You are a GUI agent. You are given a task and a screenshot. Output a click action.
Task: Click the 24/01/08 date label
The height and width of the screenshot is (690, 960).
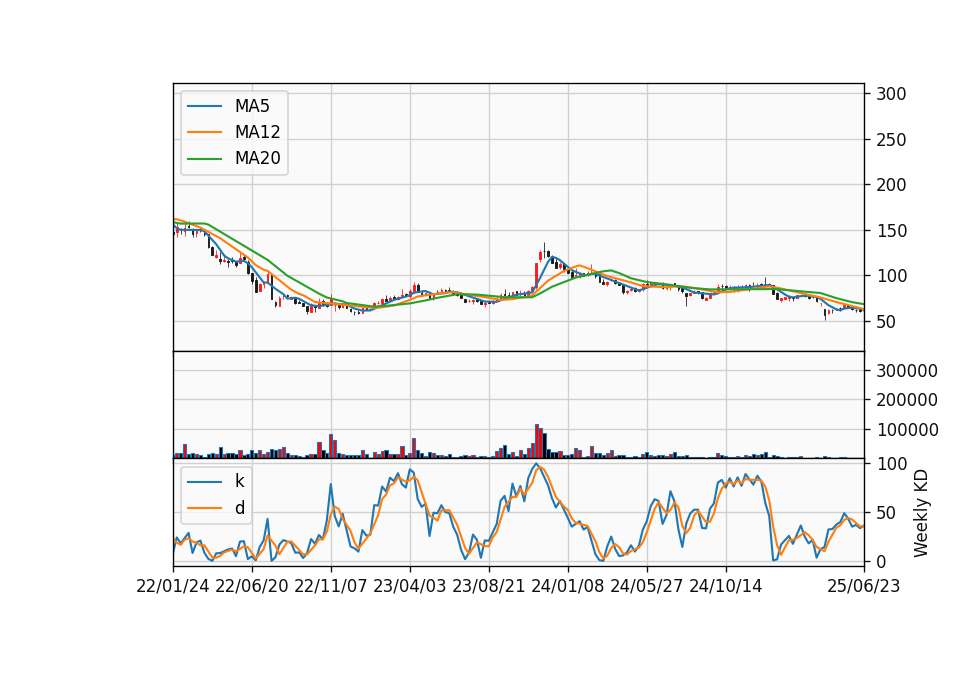[568, 586]
